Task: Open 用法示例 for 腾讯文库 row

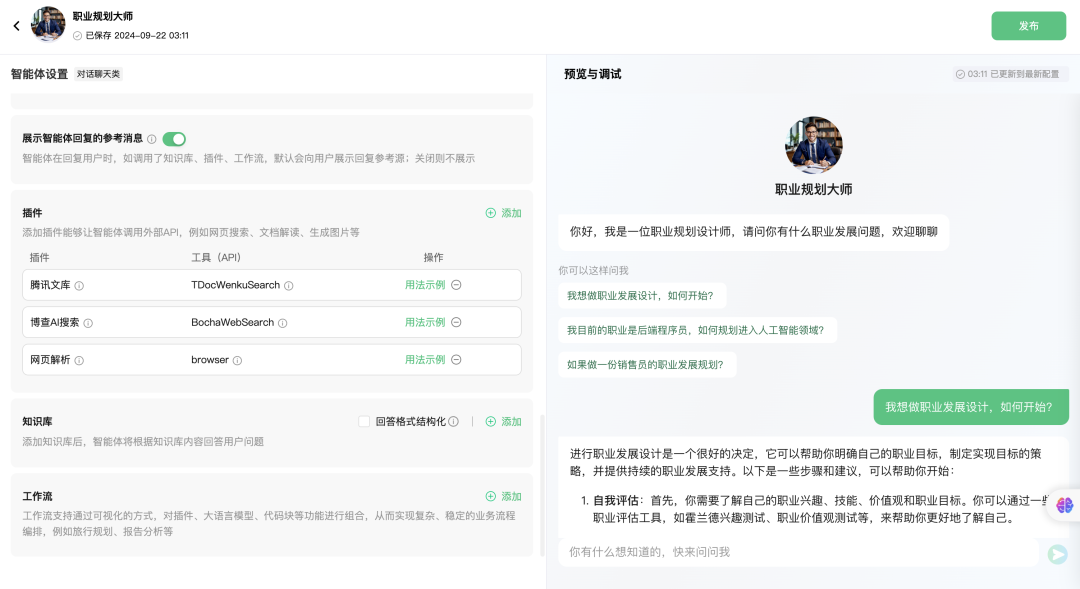Action: (x=425, y=285)
